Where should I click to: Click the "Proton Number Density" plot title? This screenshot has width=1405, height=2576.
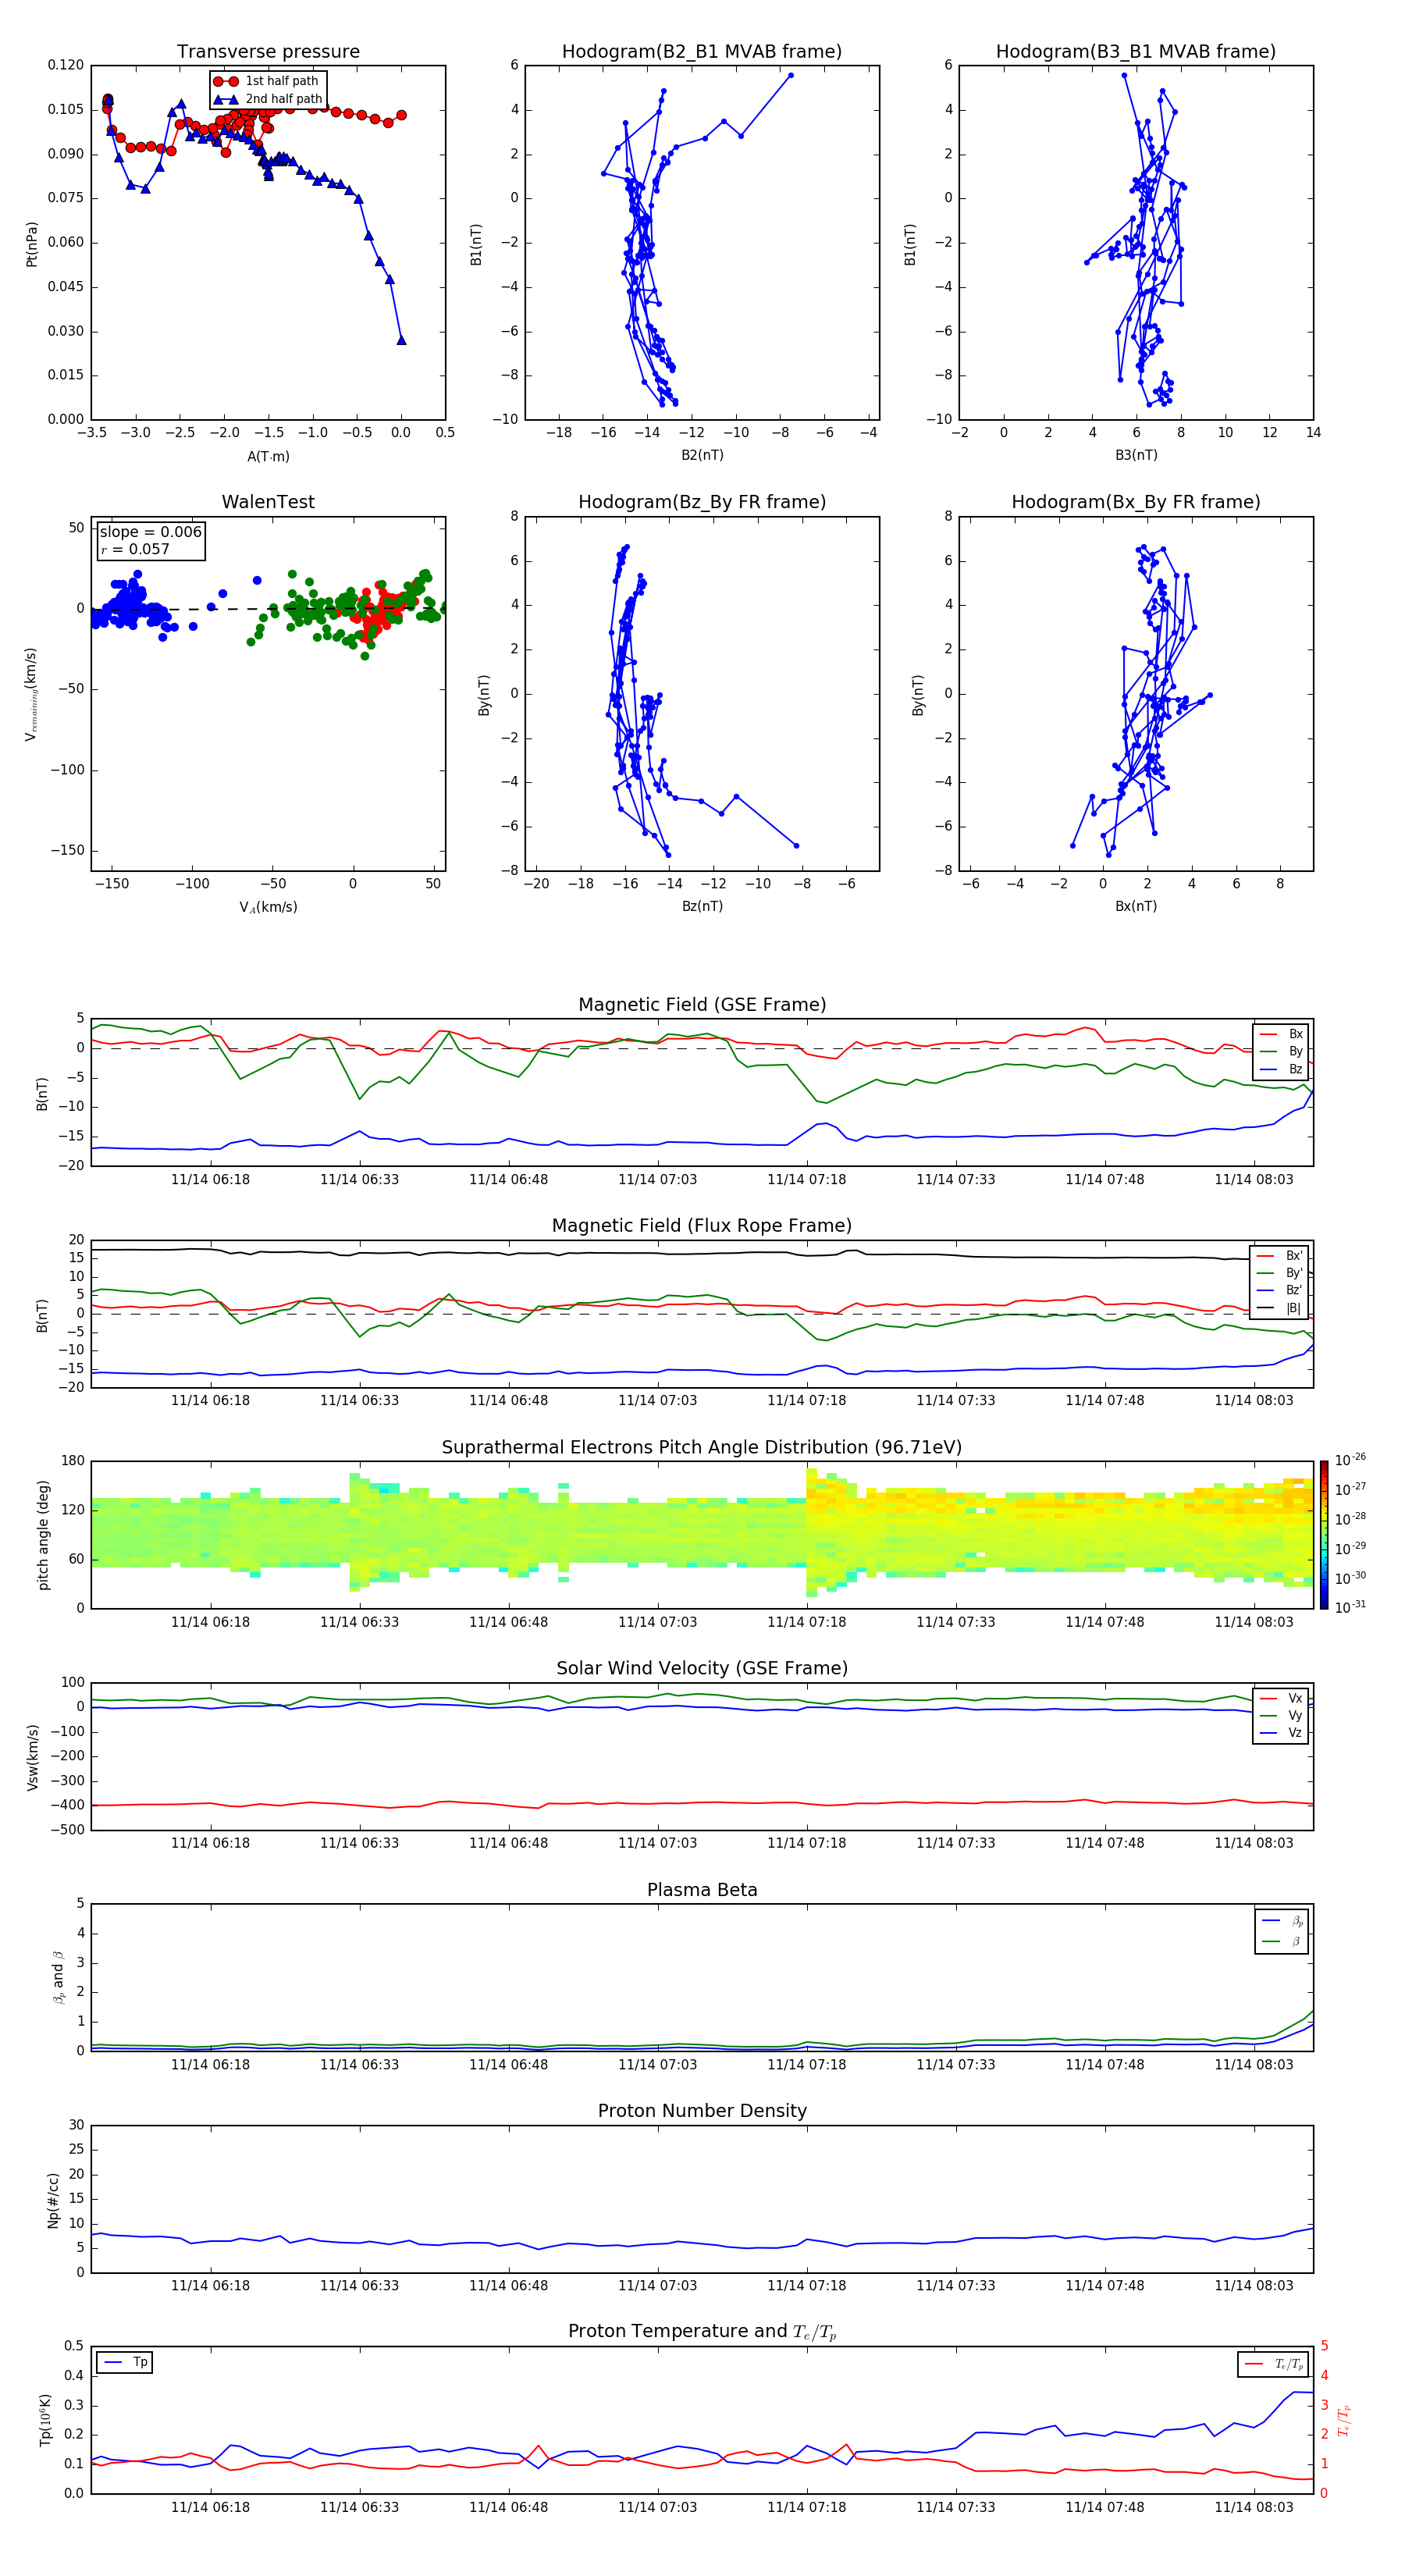coord(702,2111)
